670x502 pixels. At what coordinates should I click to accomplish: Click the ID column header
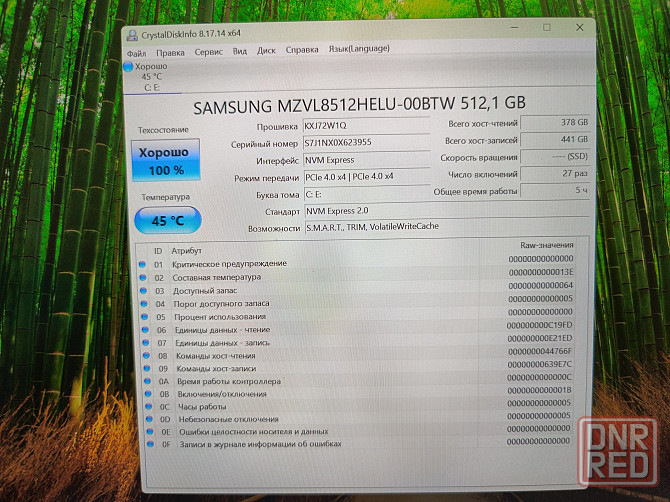pyautogui.click(x=158, y=251)
